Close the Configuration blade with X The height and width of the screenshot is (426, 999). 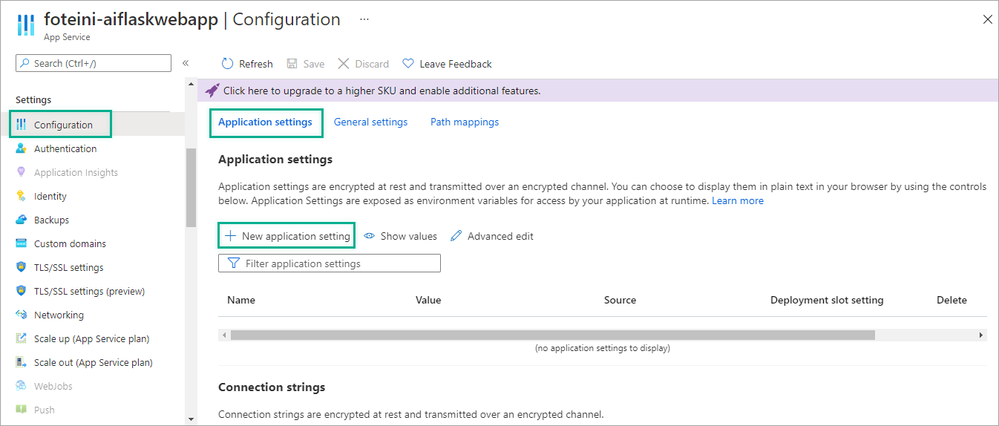(x=988, y=20)
